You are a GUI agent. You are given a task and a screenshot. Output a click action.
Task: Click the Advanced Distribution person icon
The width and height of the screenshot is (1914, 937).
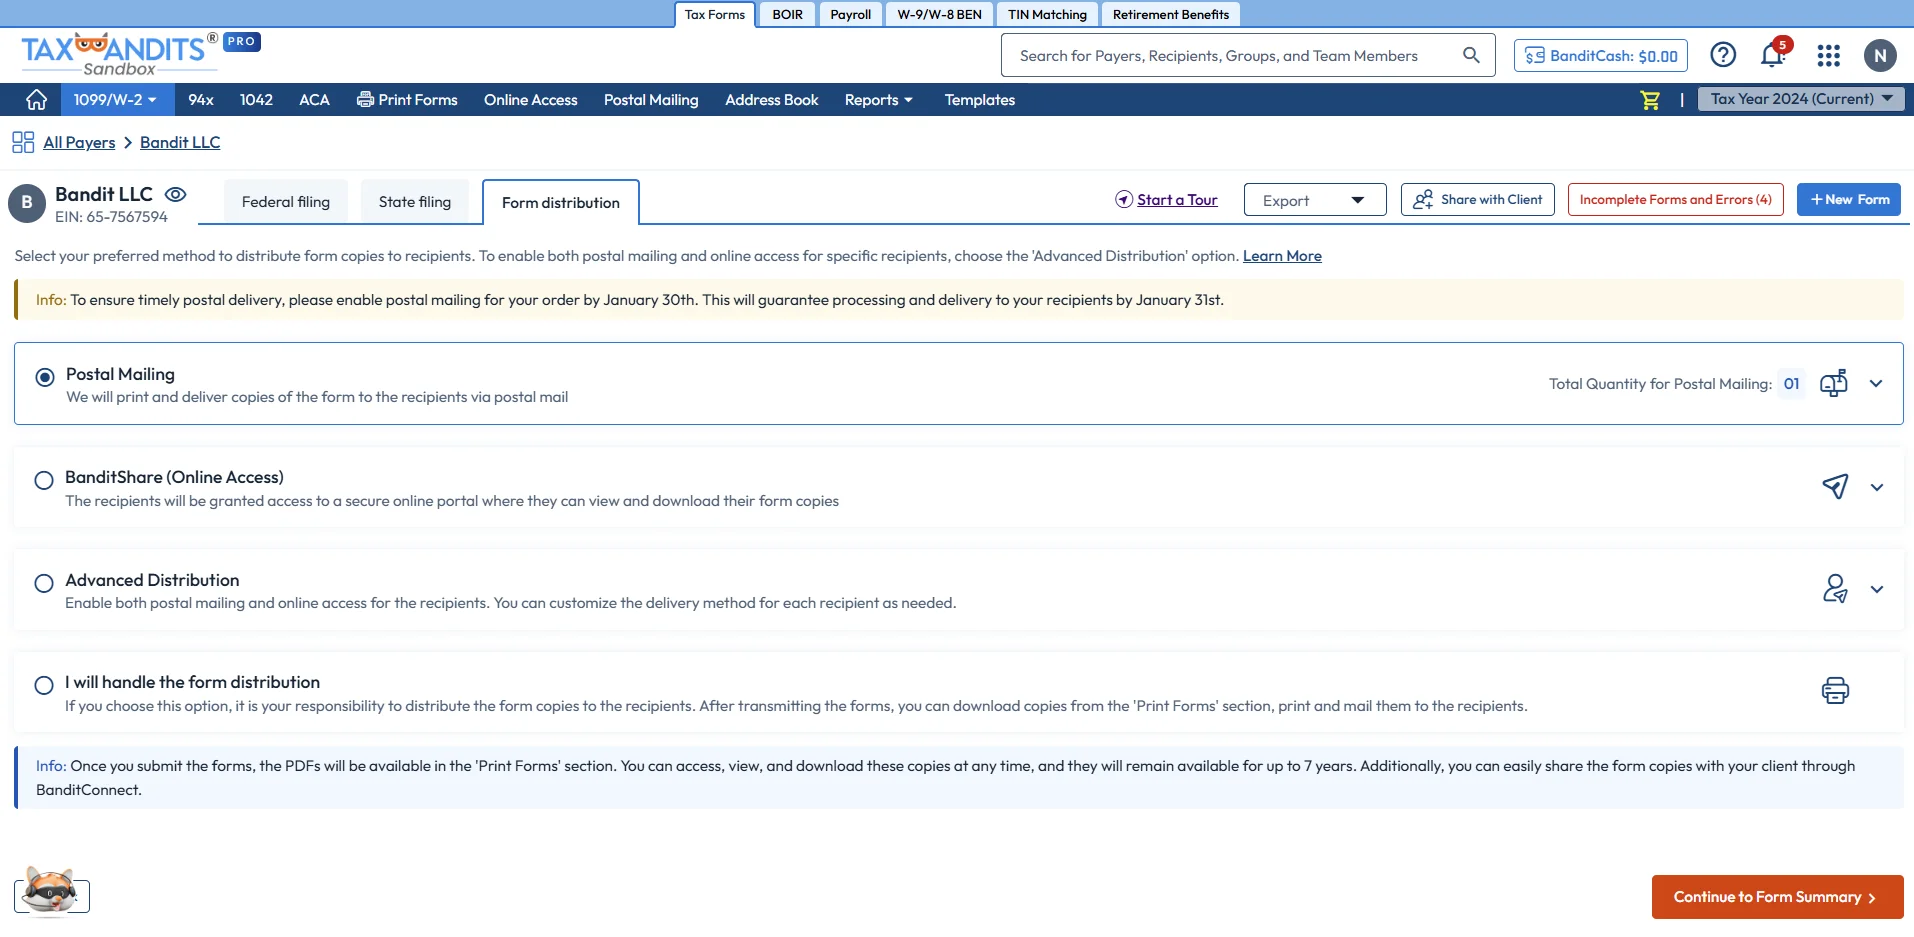point(1835,589)
